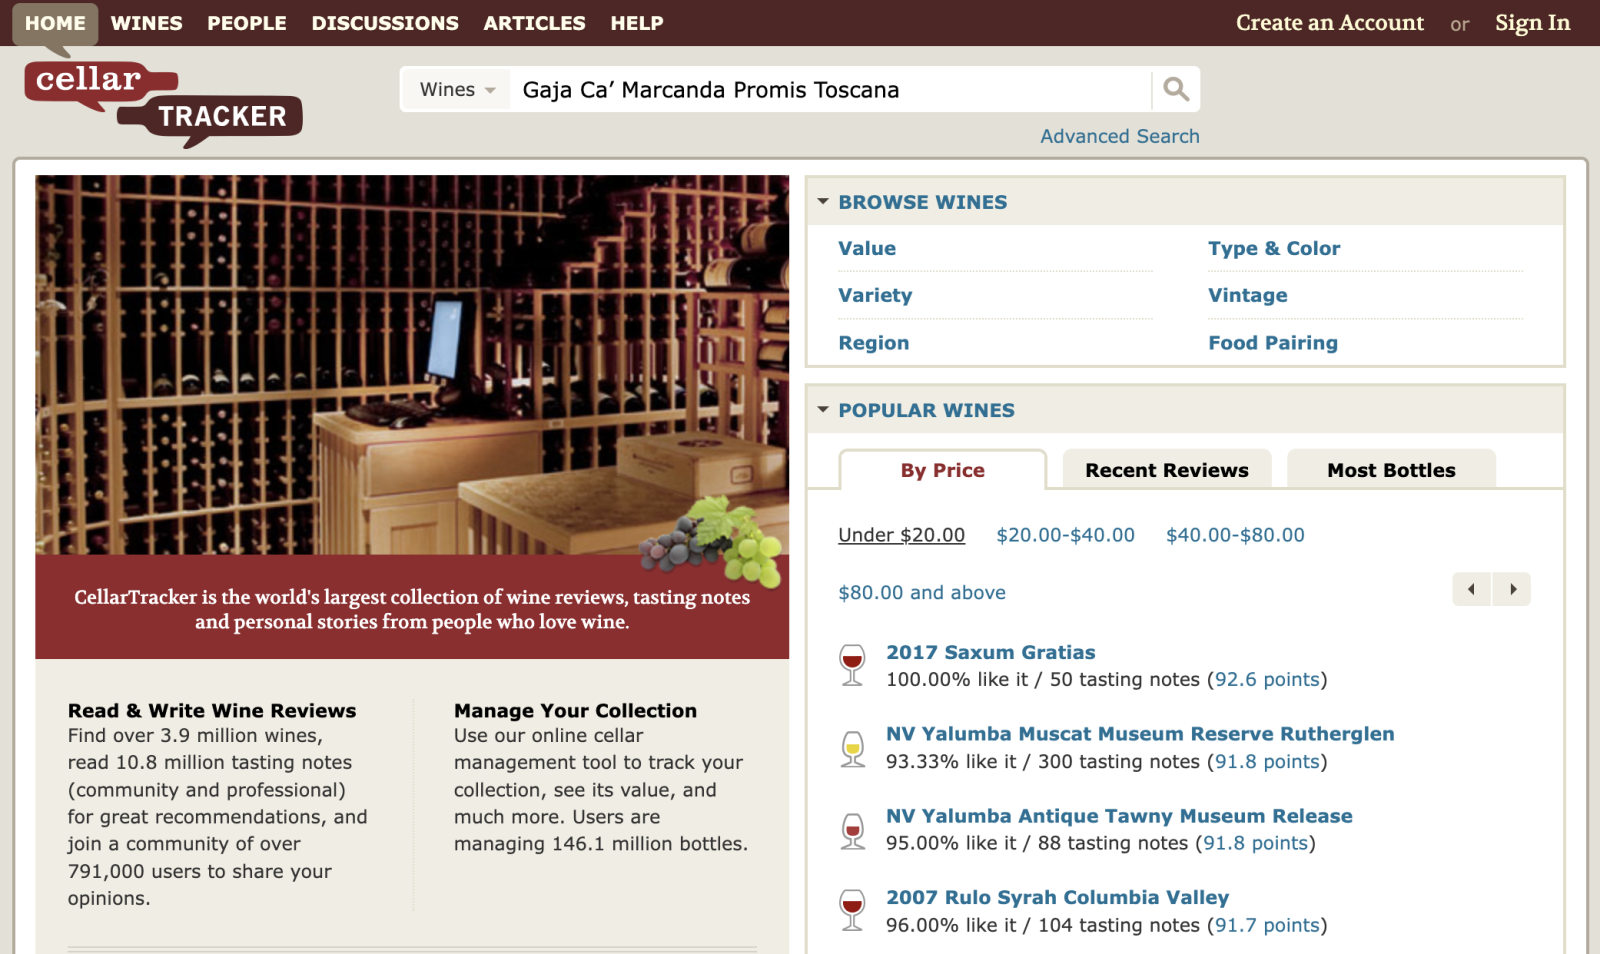Image resolution: width=1600 pixels, height=954 pixels.
Task: Browse wines by Variety
Action: [875, 295]
